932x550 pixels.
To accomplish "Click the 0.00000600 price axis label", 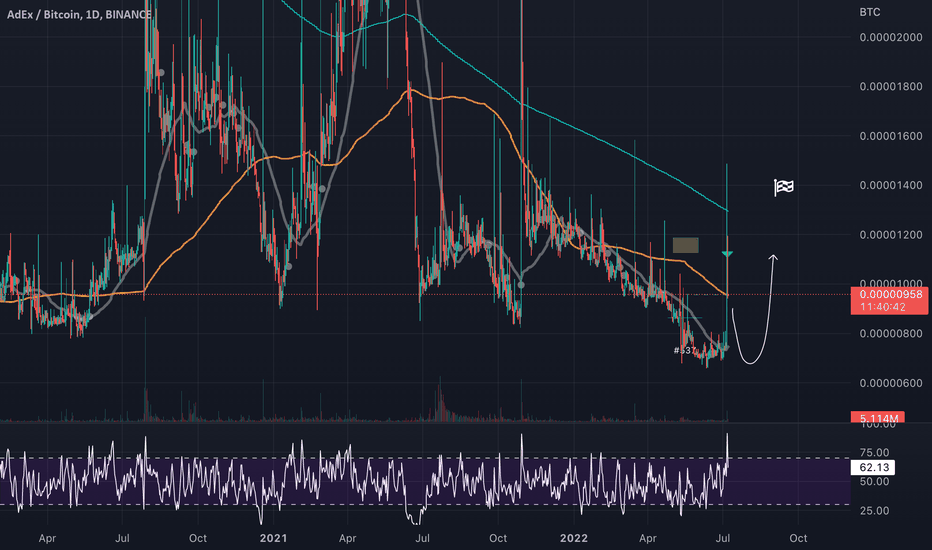I will [890, 383].
